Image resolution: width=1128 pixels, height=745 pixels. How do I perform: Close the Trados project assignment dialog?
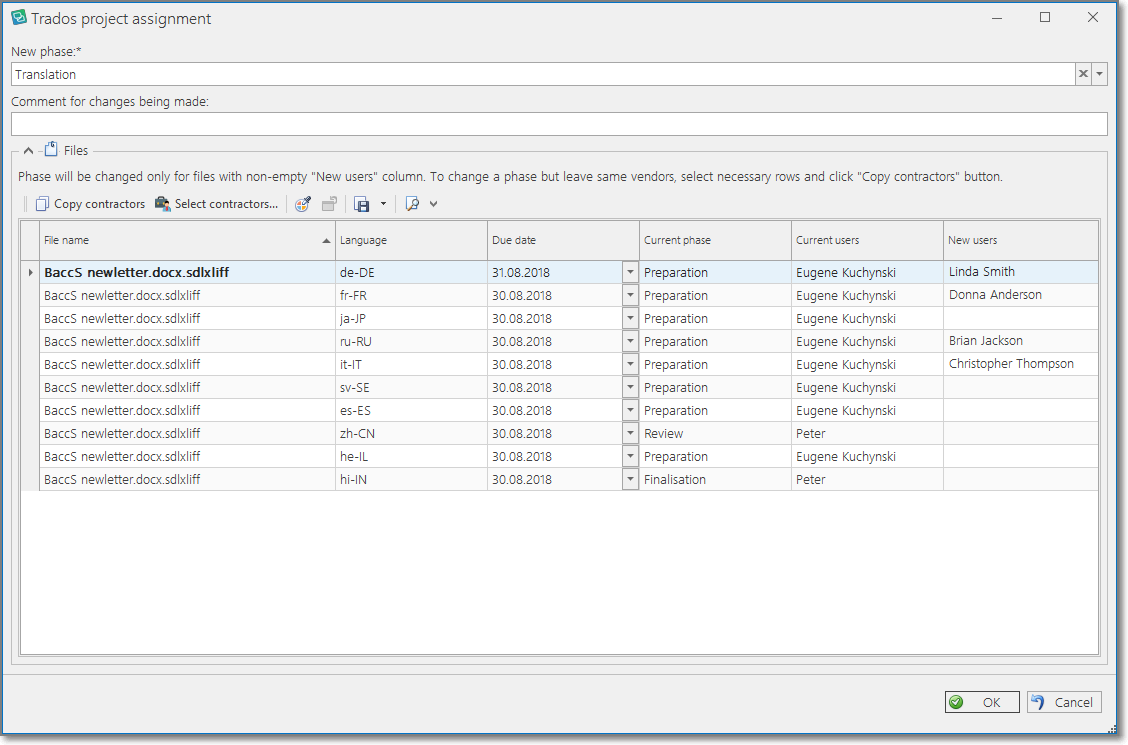[1093, 17]
